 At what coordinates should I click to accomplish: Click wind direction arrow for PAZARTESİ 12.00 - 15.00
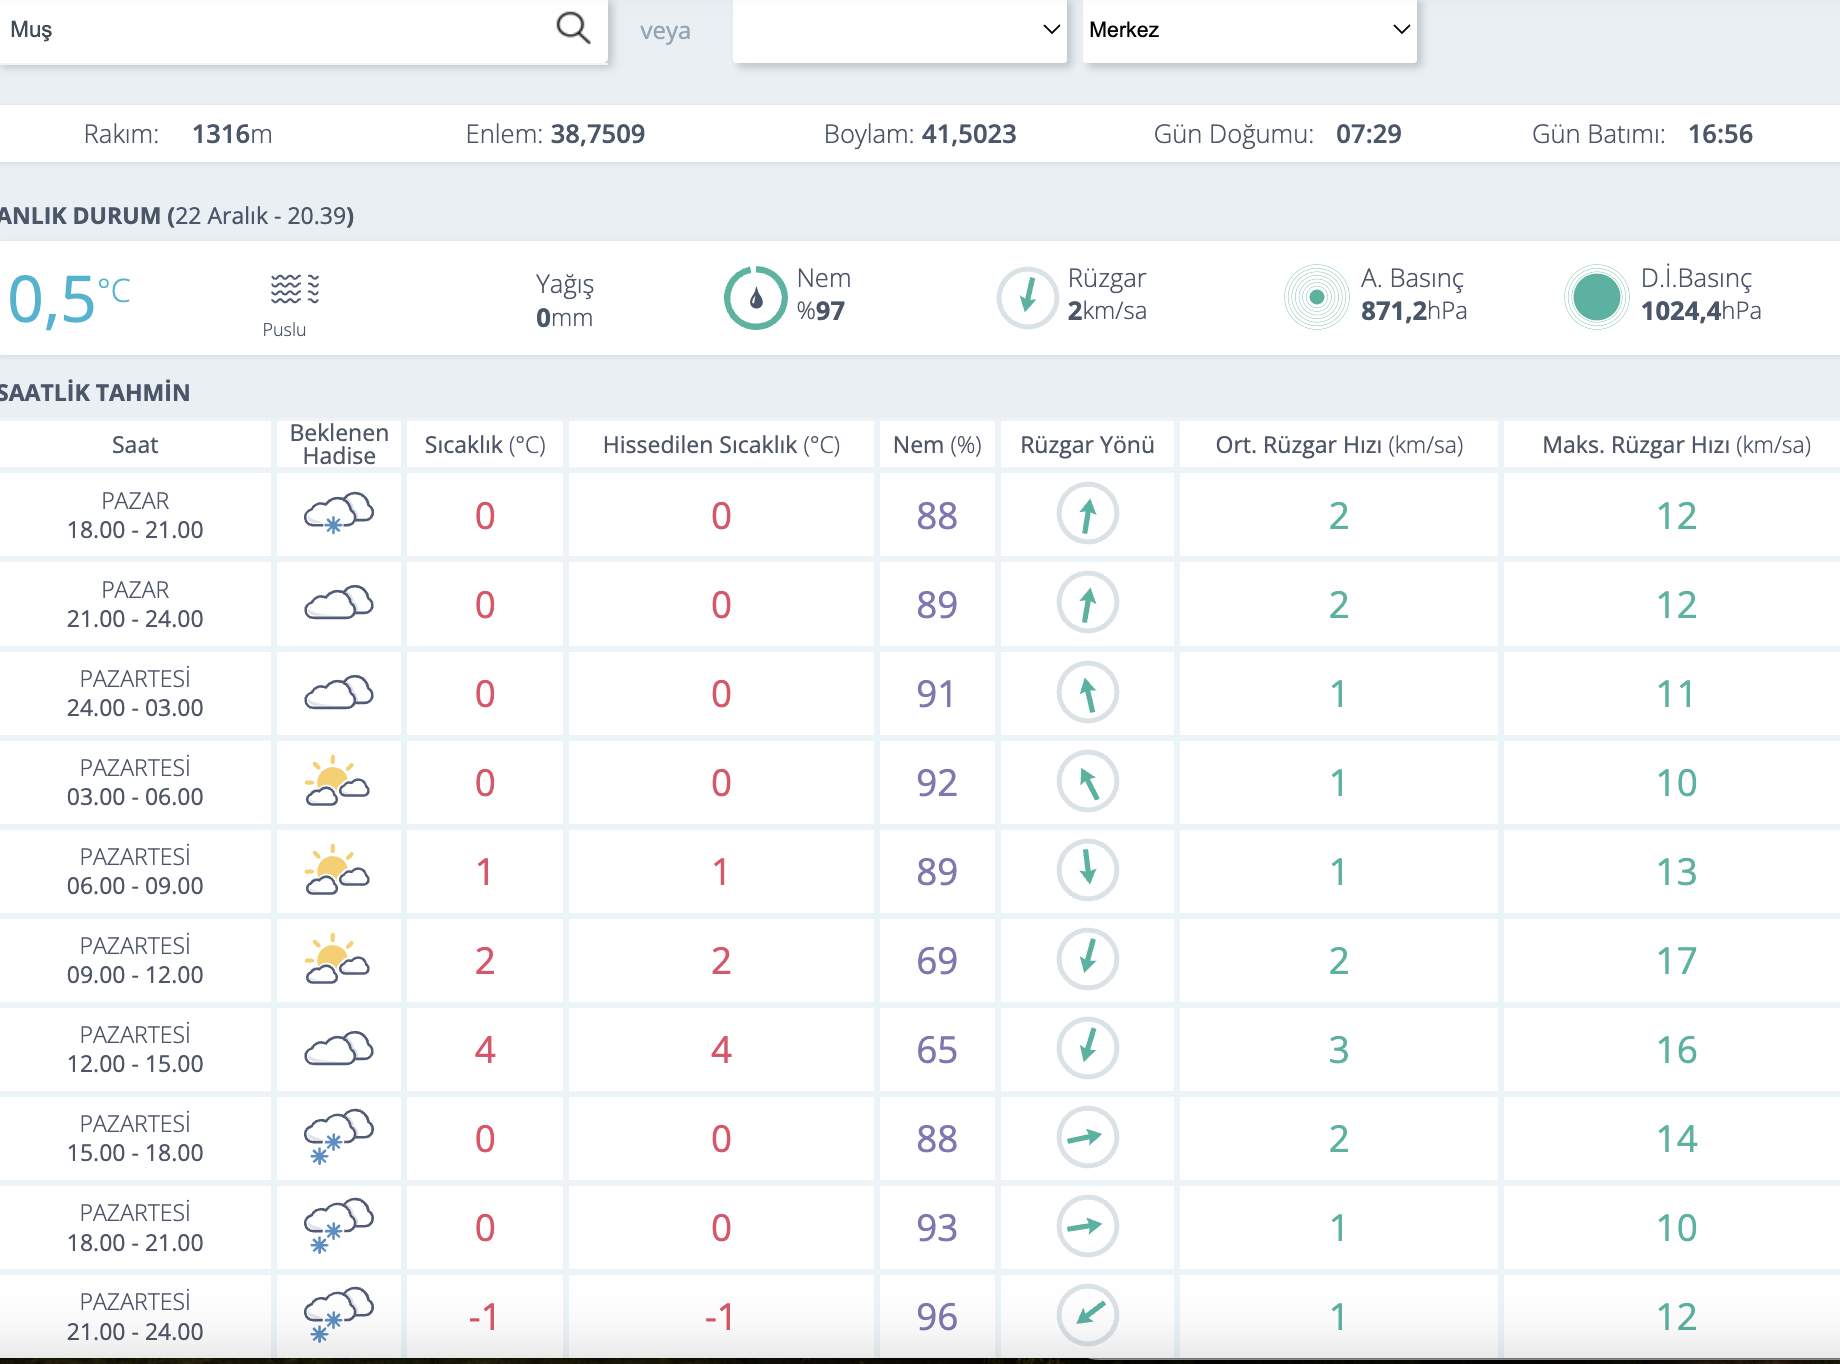[x=1087, y=1048]
